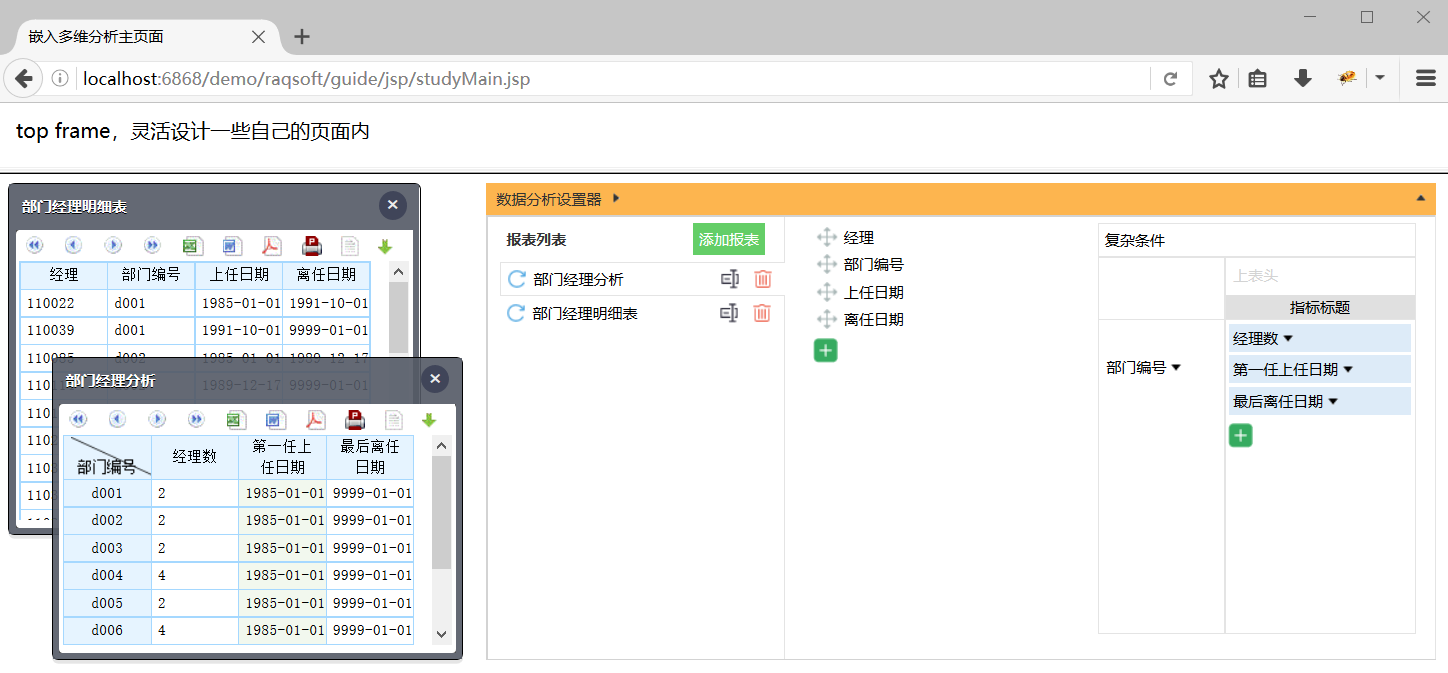Expand the 数据分析设置器 arrow
The image size is (1448, 673).
[x=616, y=198]
